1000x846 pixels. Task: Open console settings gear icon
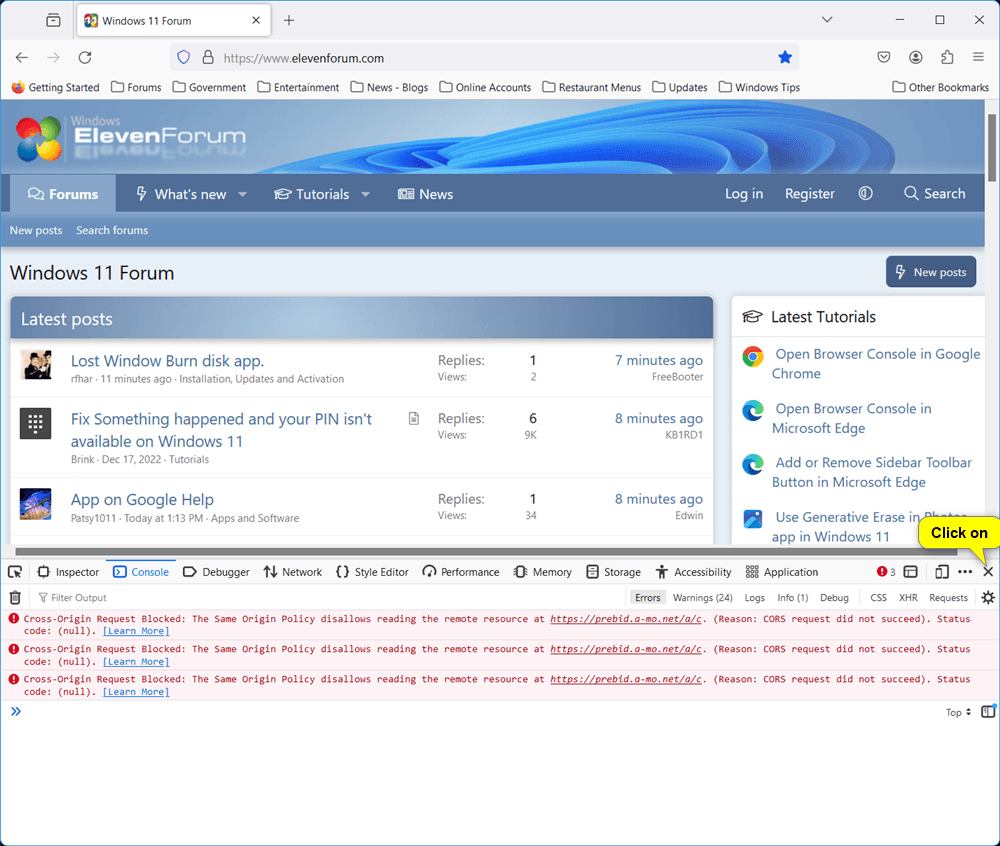tap(988, 597)
